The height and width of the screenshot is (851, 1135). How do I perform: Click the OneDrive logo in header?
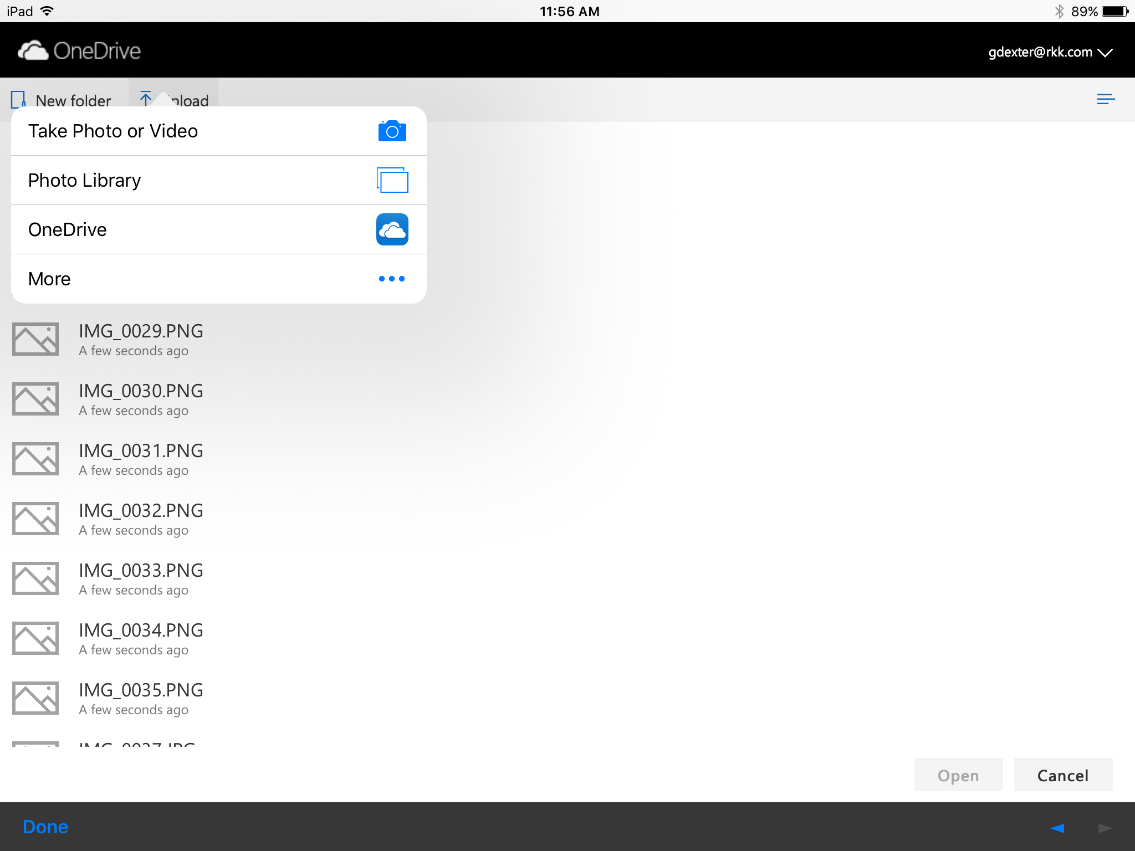pyautogui.click(x=80, y=51)
